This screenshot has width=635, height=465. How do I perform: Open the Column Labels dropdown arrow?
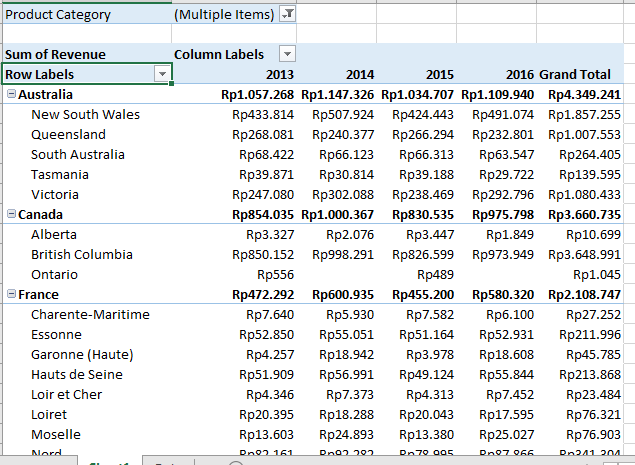click(x=287, y=54)
